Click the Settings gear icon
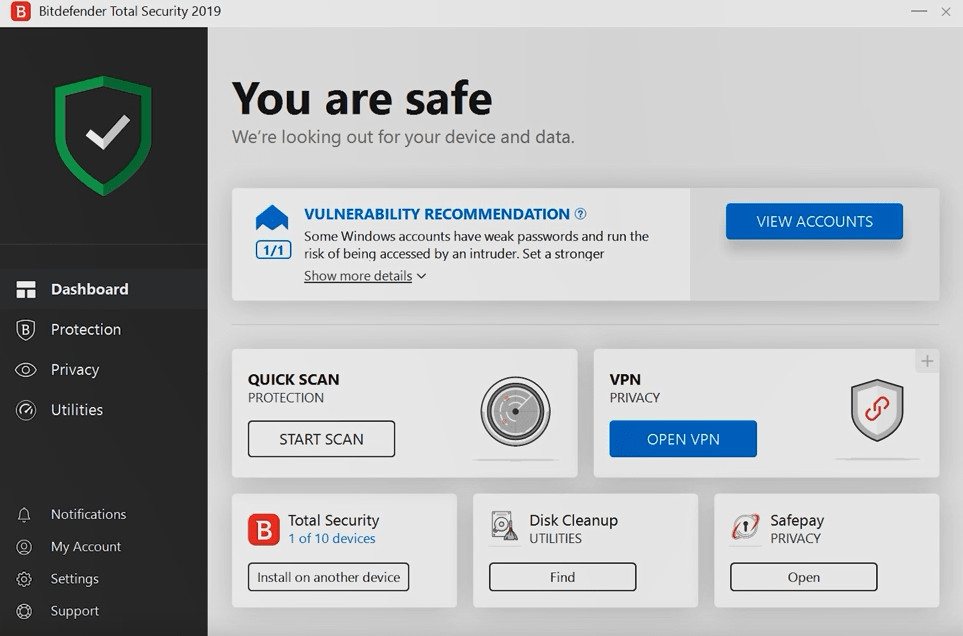Screen dimensions: 963x636 point(25,578)
